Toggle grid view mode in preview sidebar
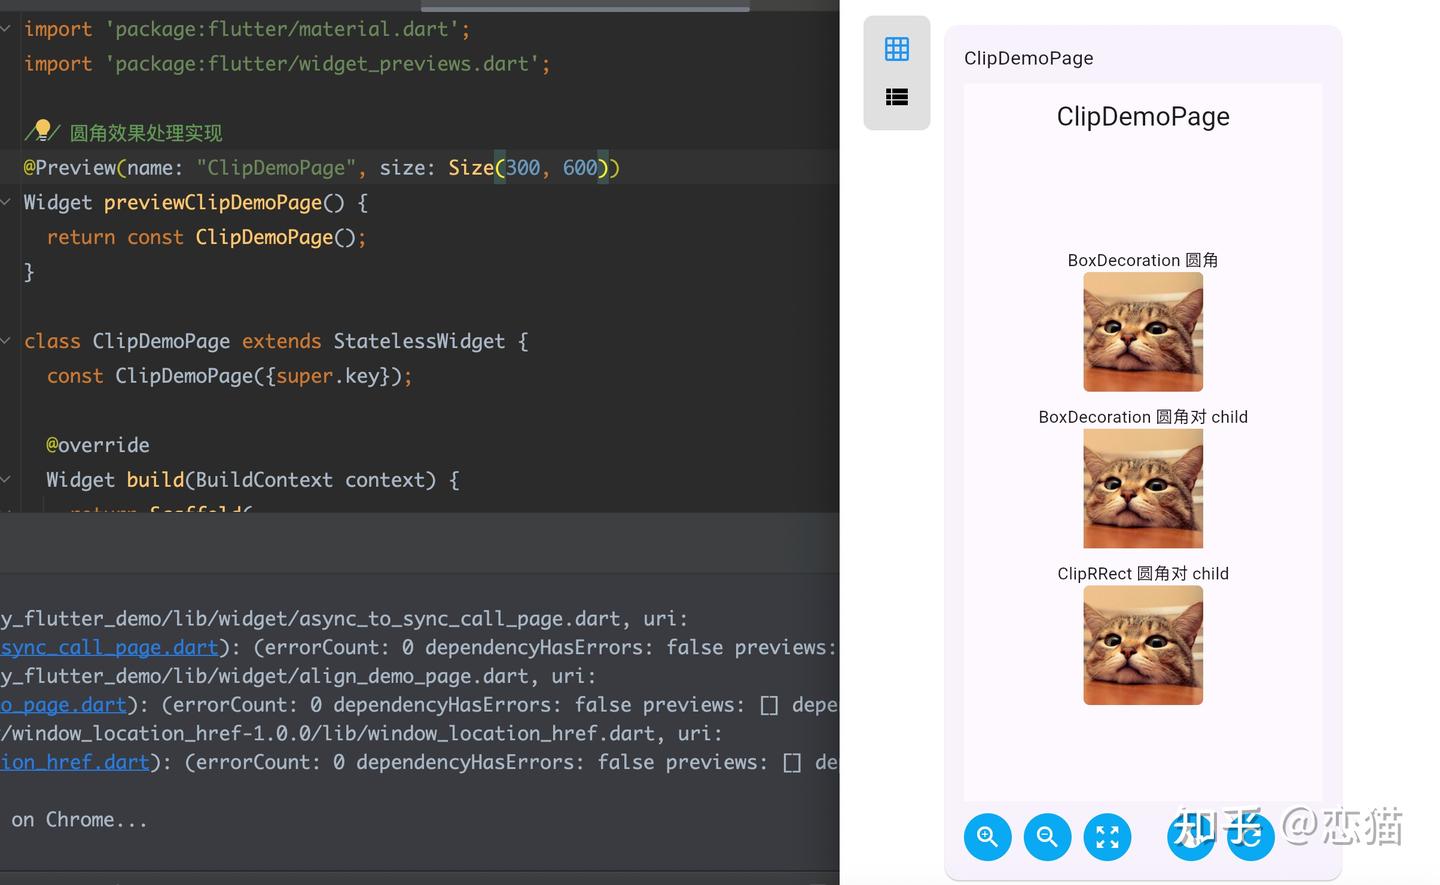Screen dimensions: 1440x885 tap(897, 47)
